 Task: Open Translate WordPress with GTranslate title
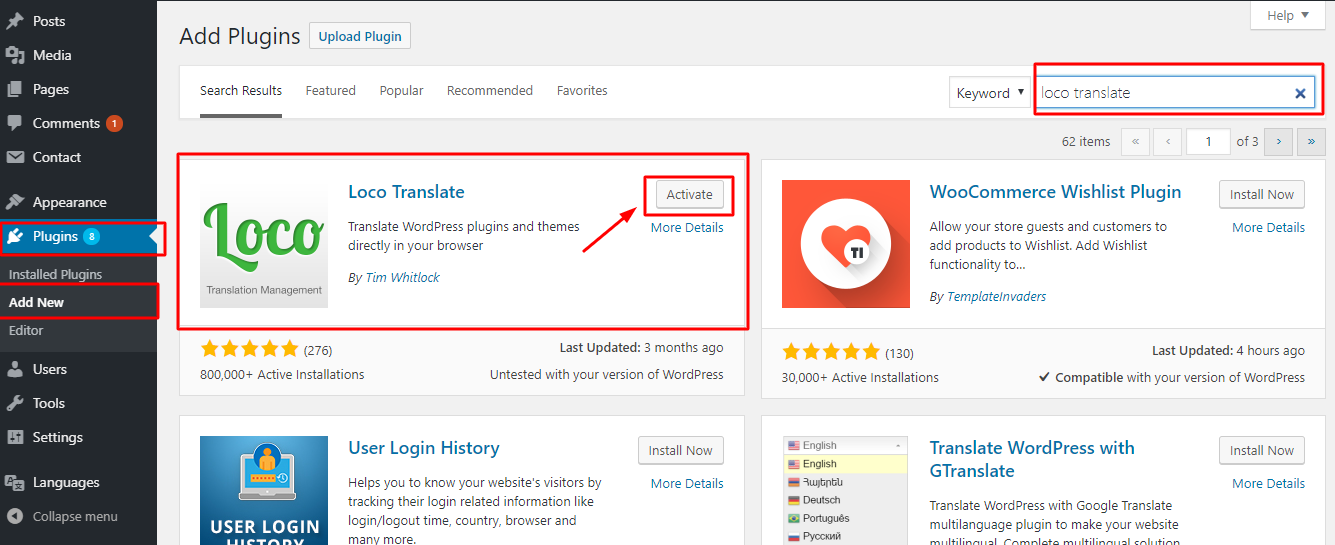pyautogui.click(x=1032, y=459)
